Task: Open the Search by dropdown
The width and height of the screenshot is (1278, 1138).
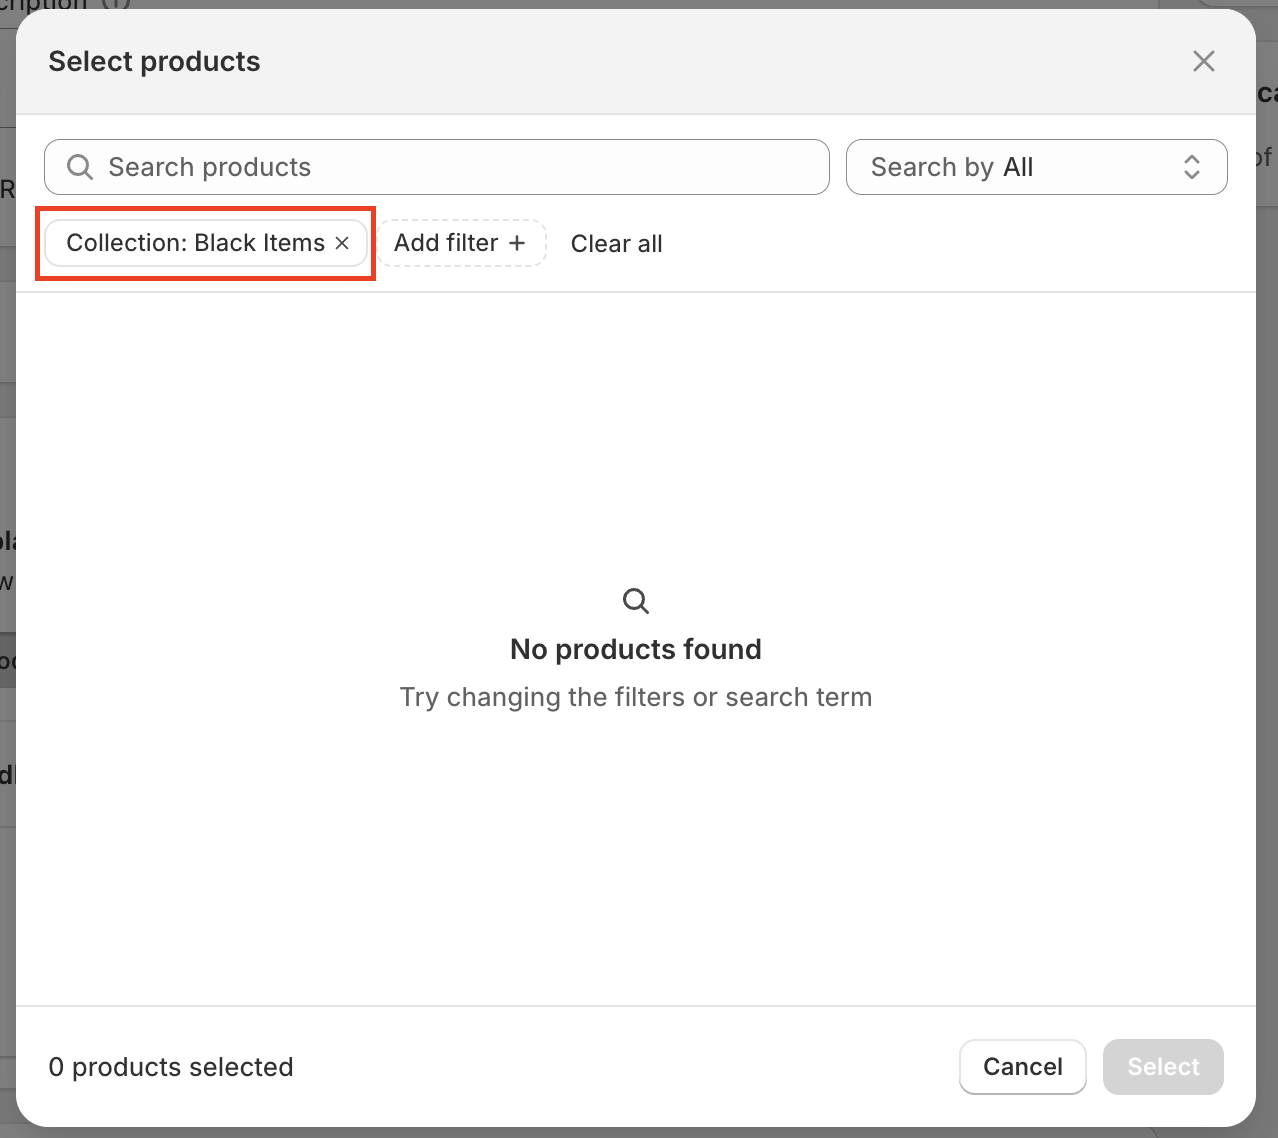Action: coord(1035,167)
